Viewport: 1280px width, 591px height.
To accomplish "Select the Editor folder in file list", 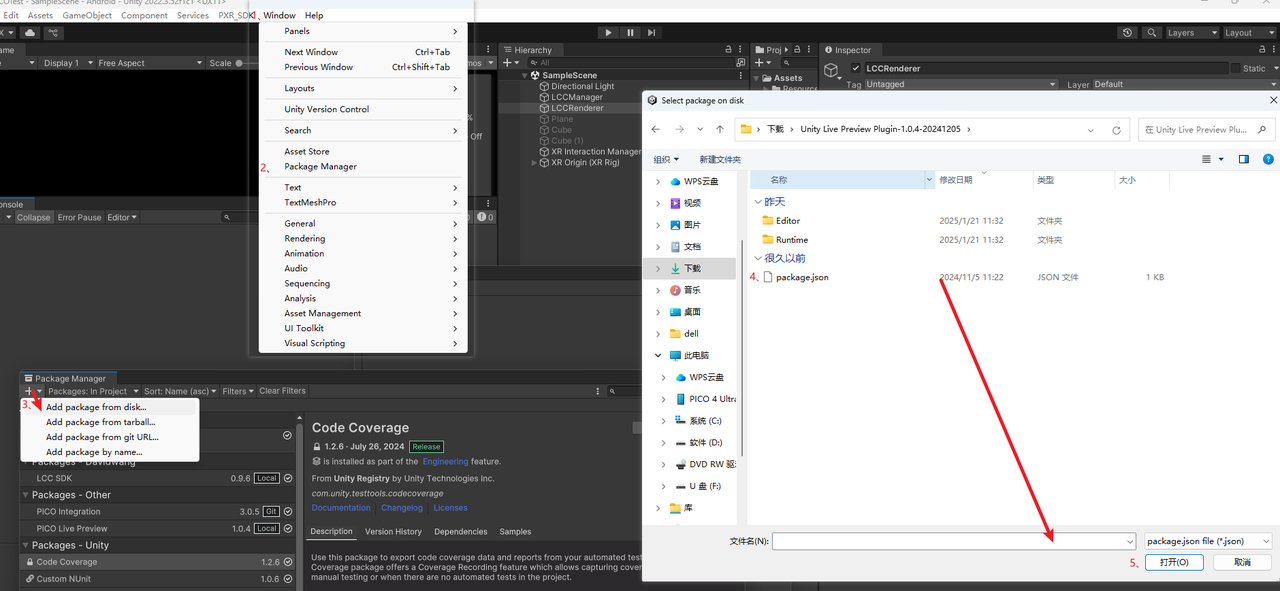I will [780, 220].
